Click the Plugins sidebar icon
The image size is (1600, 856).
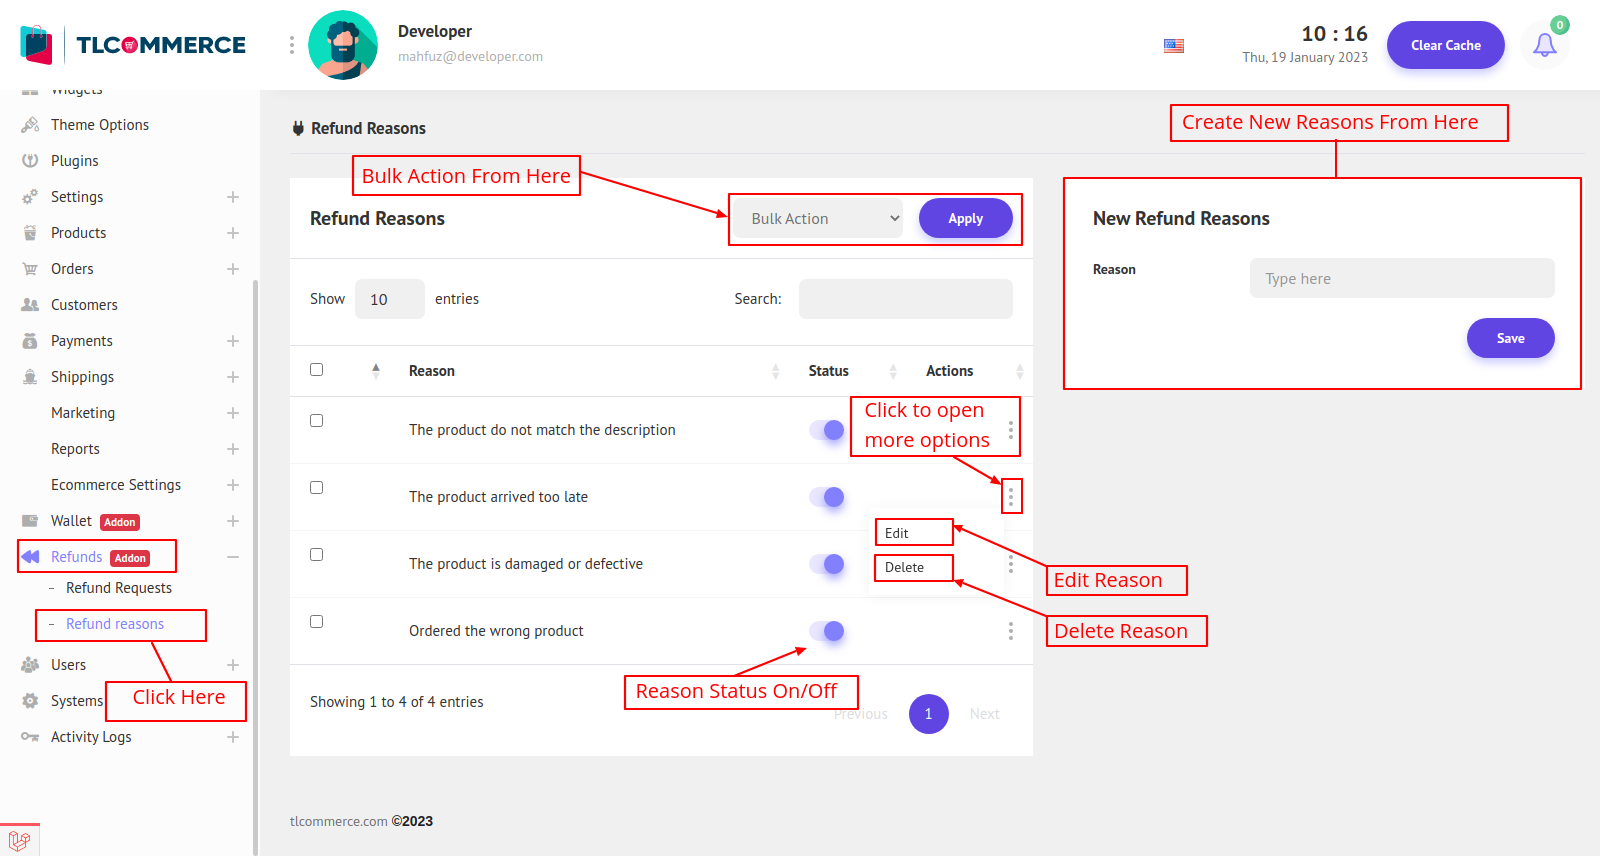30,161
